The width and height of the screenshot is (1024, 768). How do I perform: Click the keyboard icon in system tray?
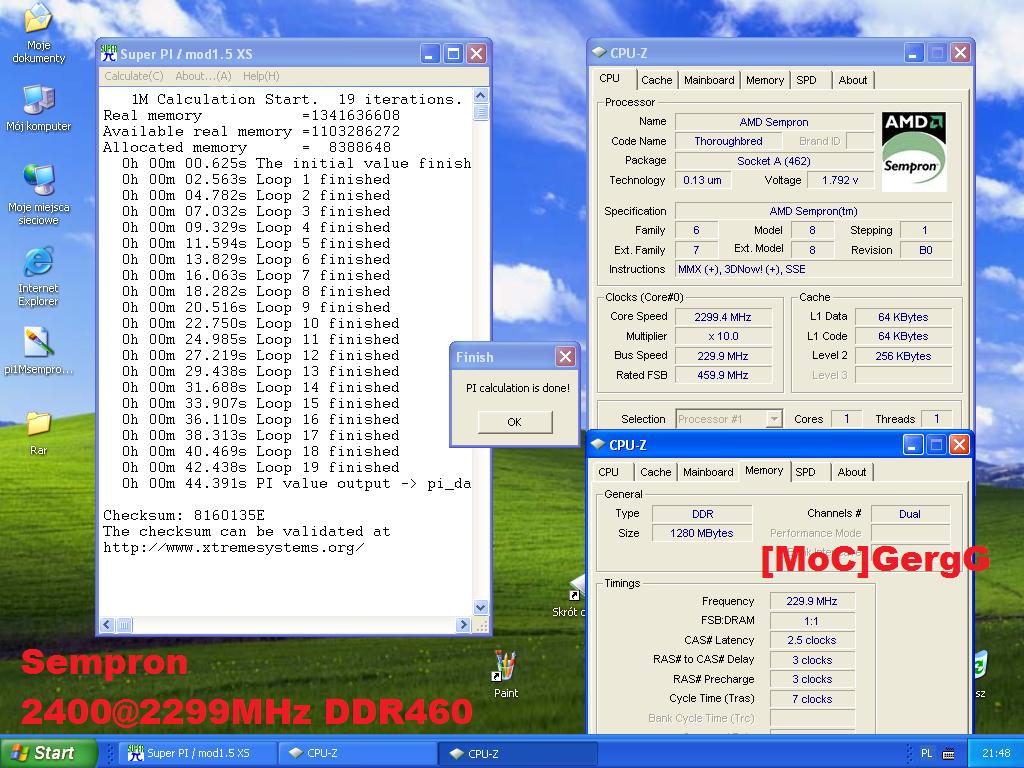(949, 754)
